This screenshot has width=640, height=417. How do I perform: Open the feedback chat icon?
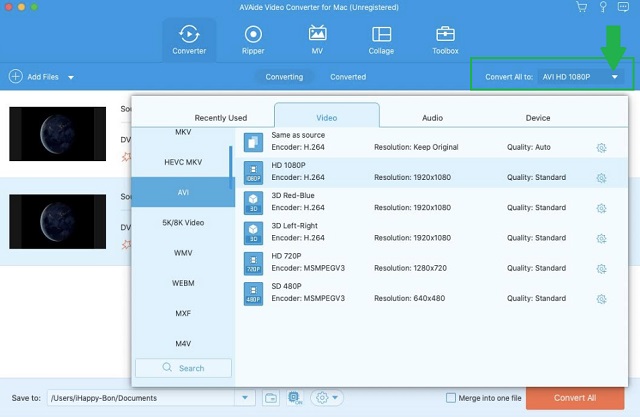[623, 7]
